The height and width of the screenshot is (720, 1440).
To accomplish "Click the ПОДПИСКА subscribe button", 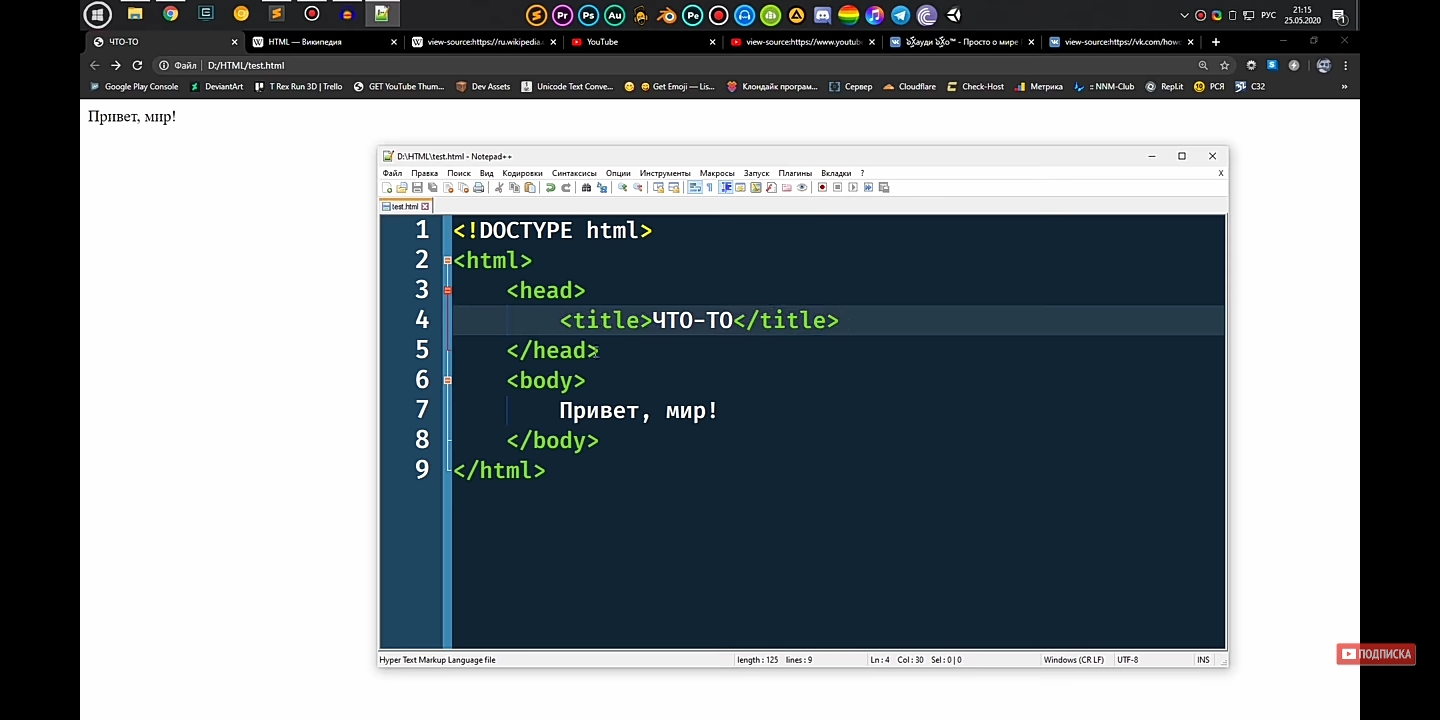I will 1376,654.
